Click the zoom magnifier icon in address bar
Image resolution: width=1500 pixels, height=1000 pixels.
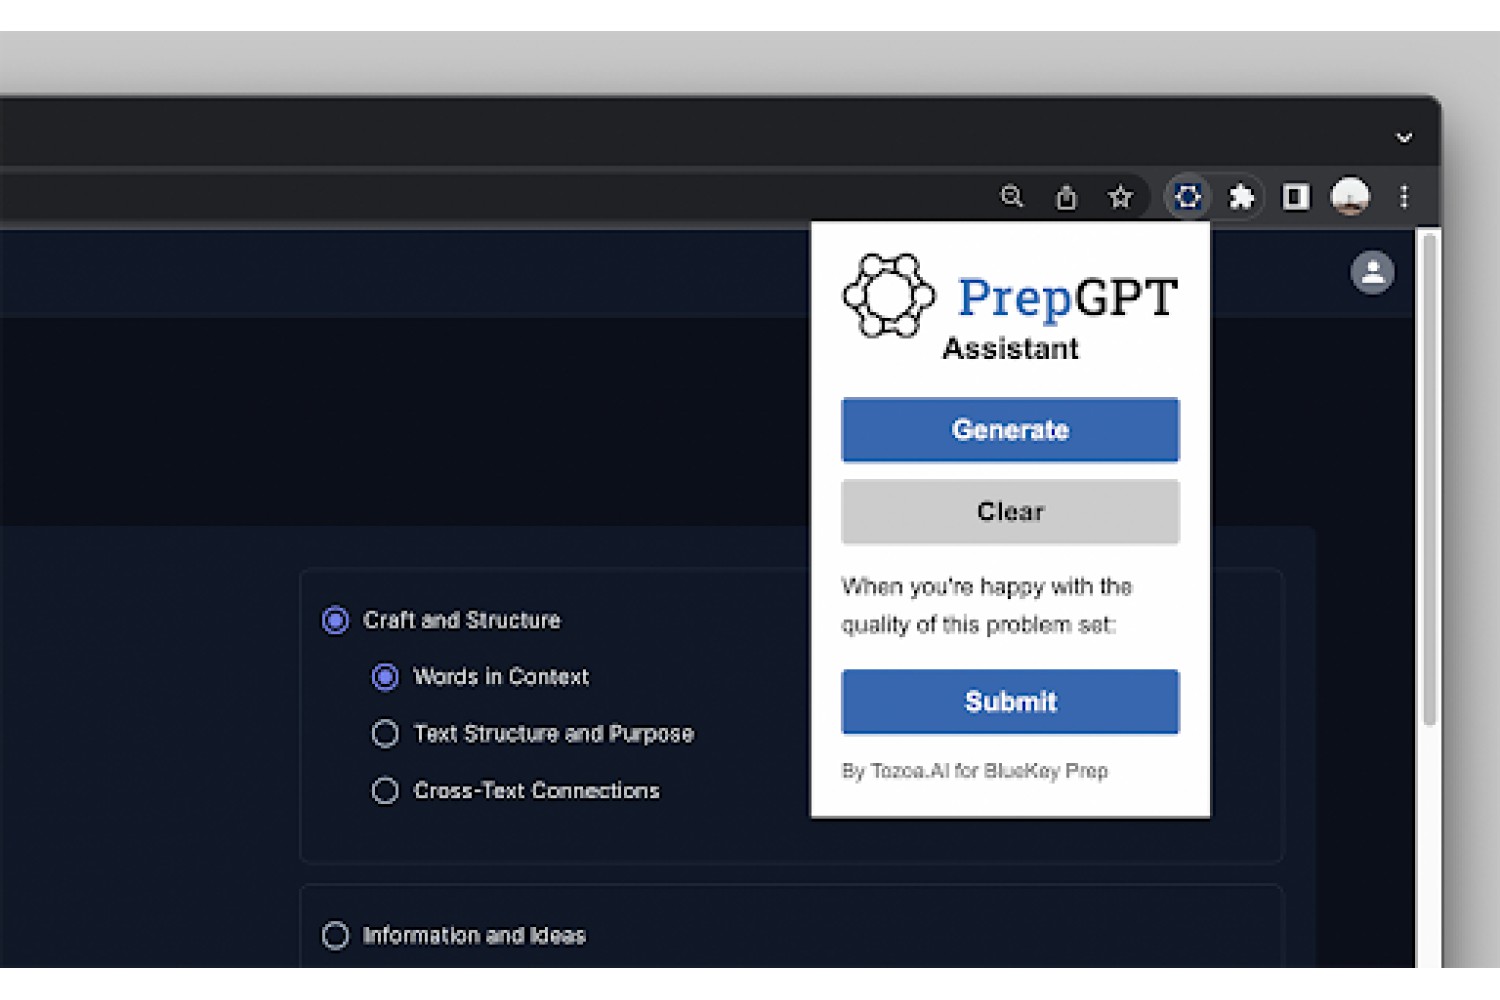(1012, 196)
